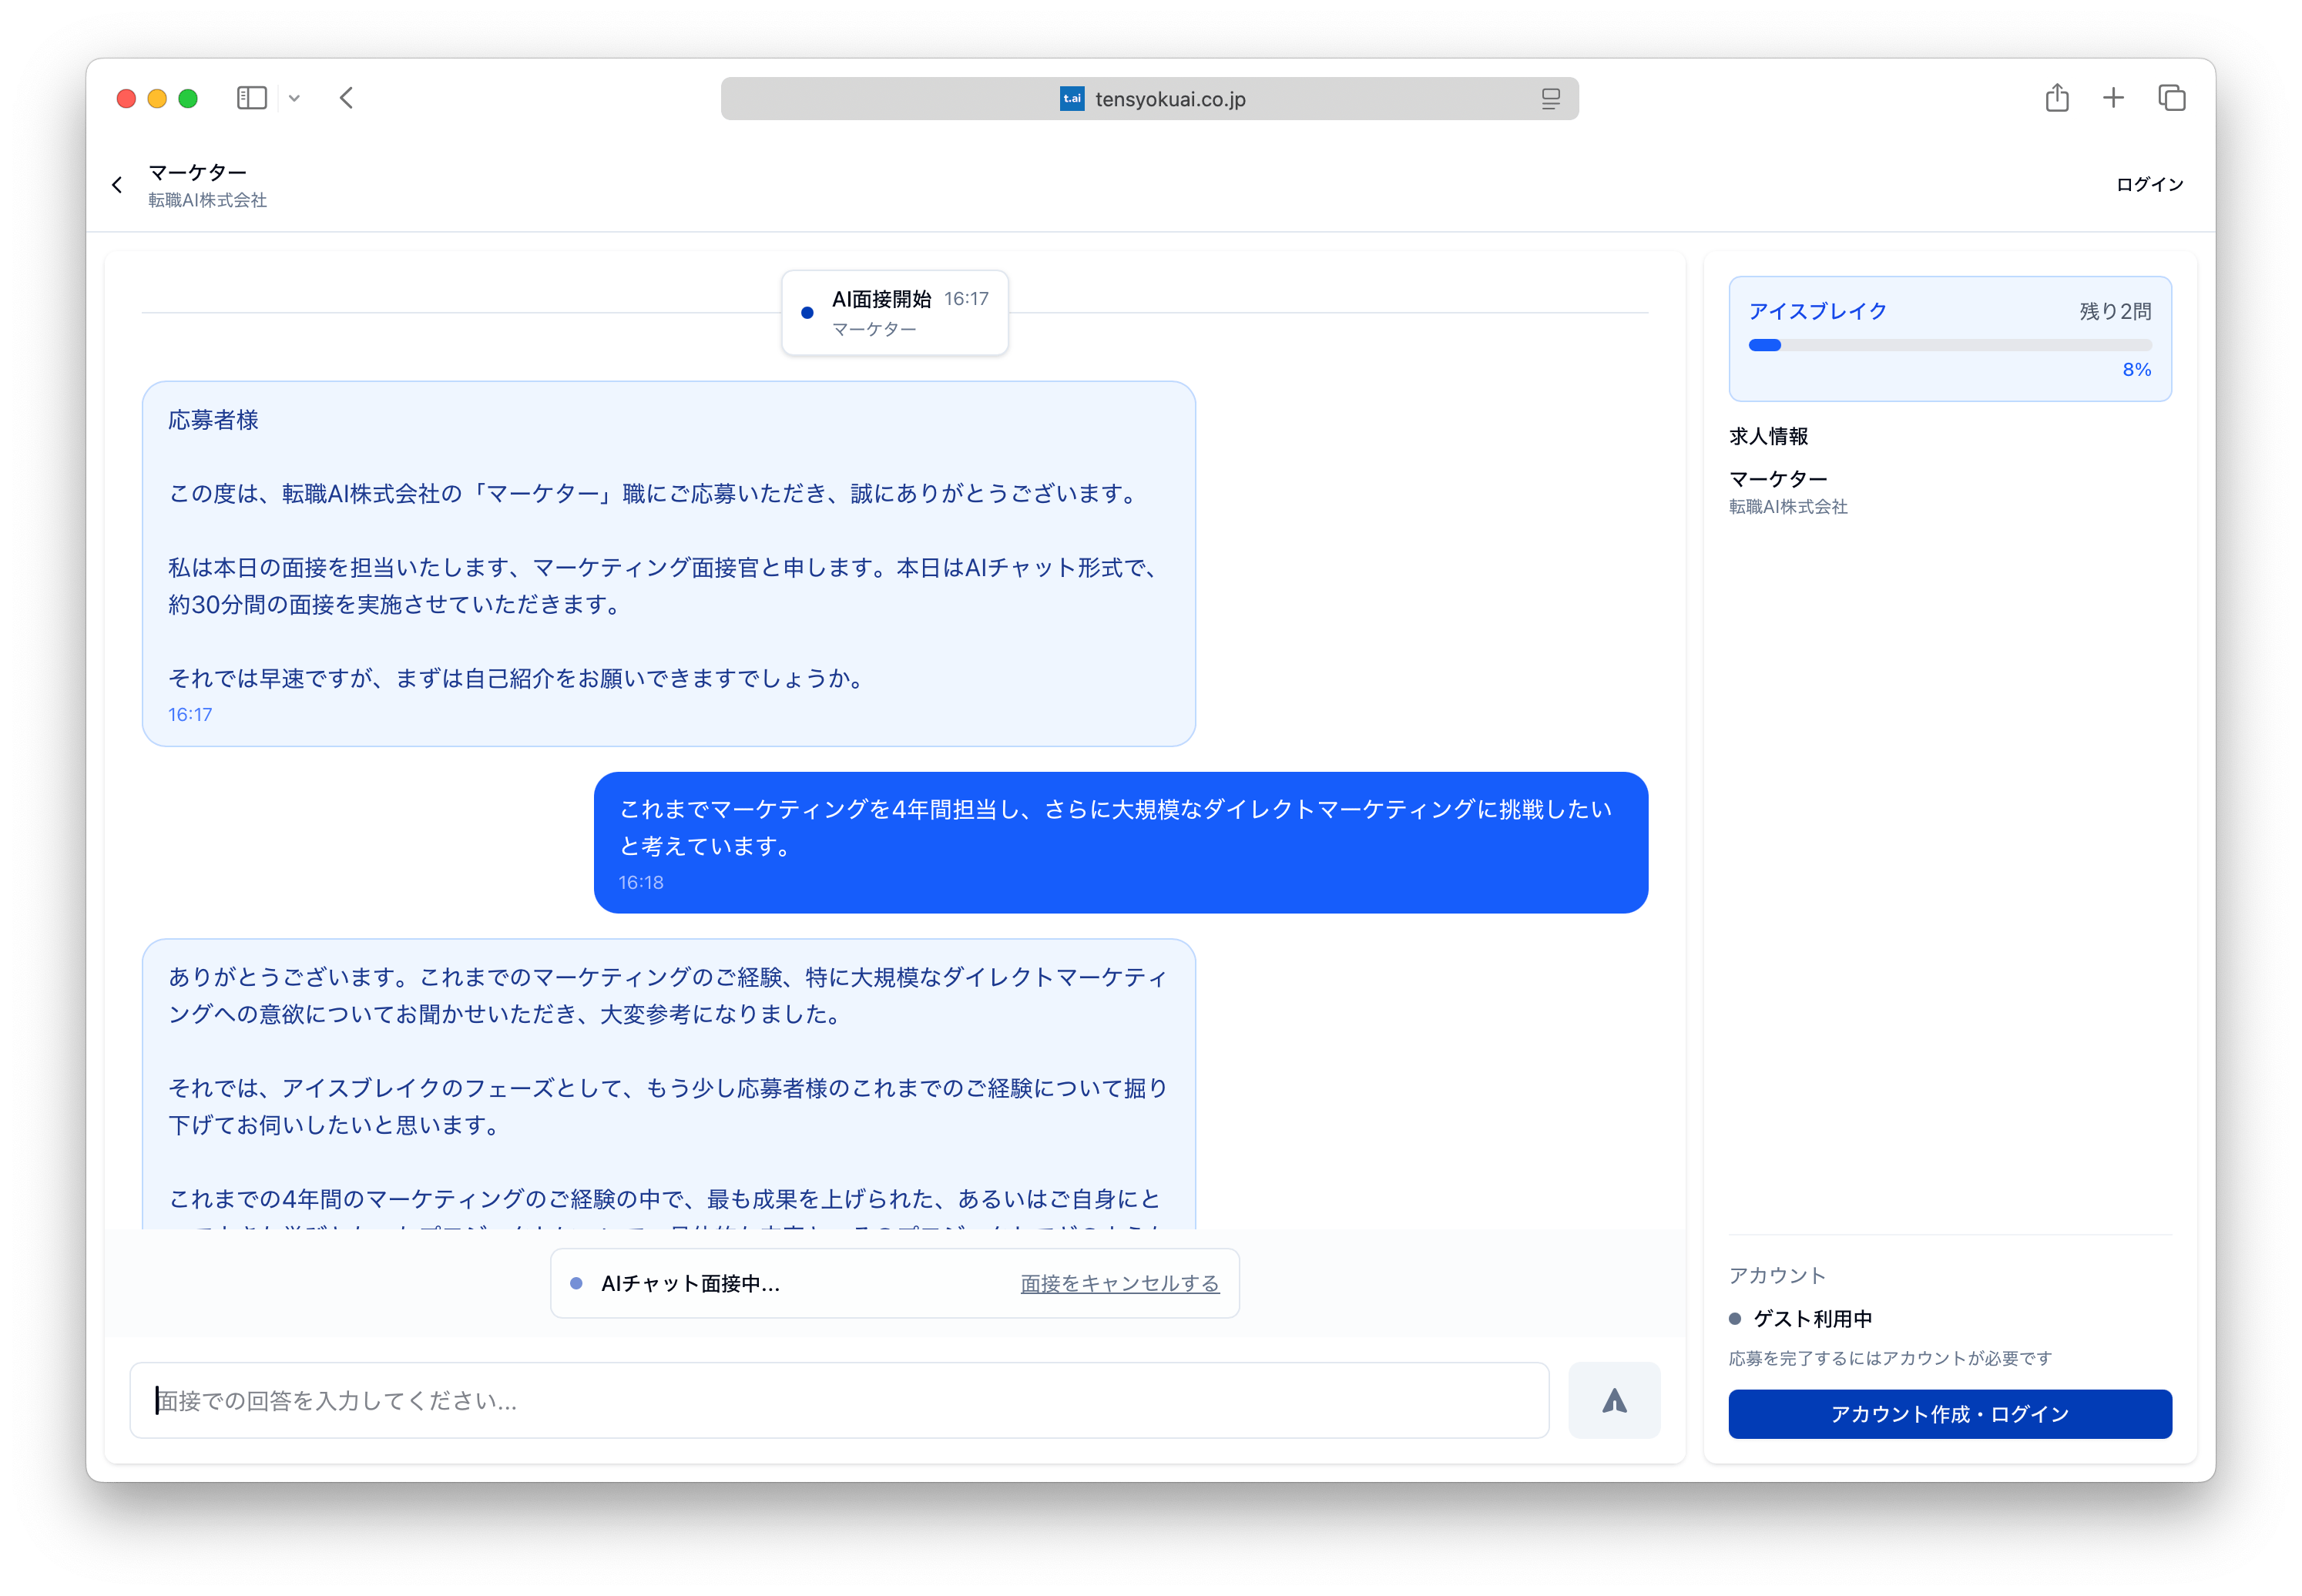Toggle the Safari sidebar icon
The width and height of the screenshot is (2302, 1596).
[251, 97]
